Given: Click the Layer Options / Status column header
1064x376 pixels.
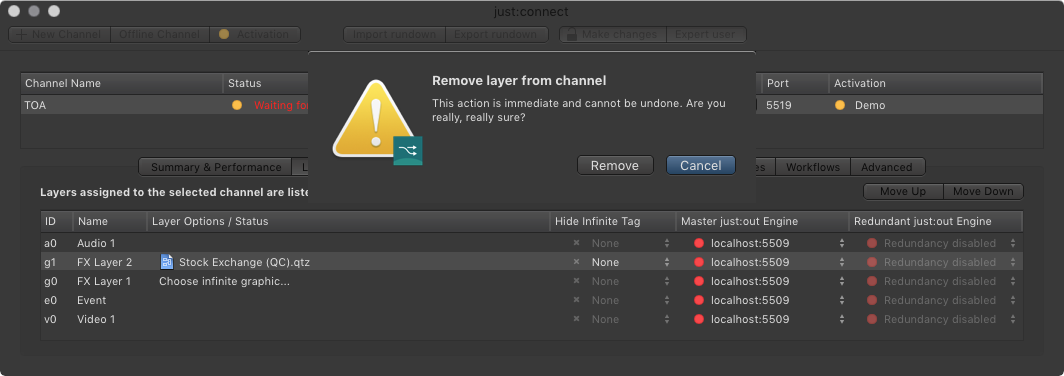Looking at the screenshot, I should pos(348,221).
